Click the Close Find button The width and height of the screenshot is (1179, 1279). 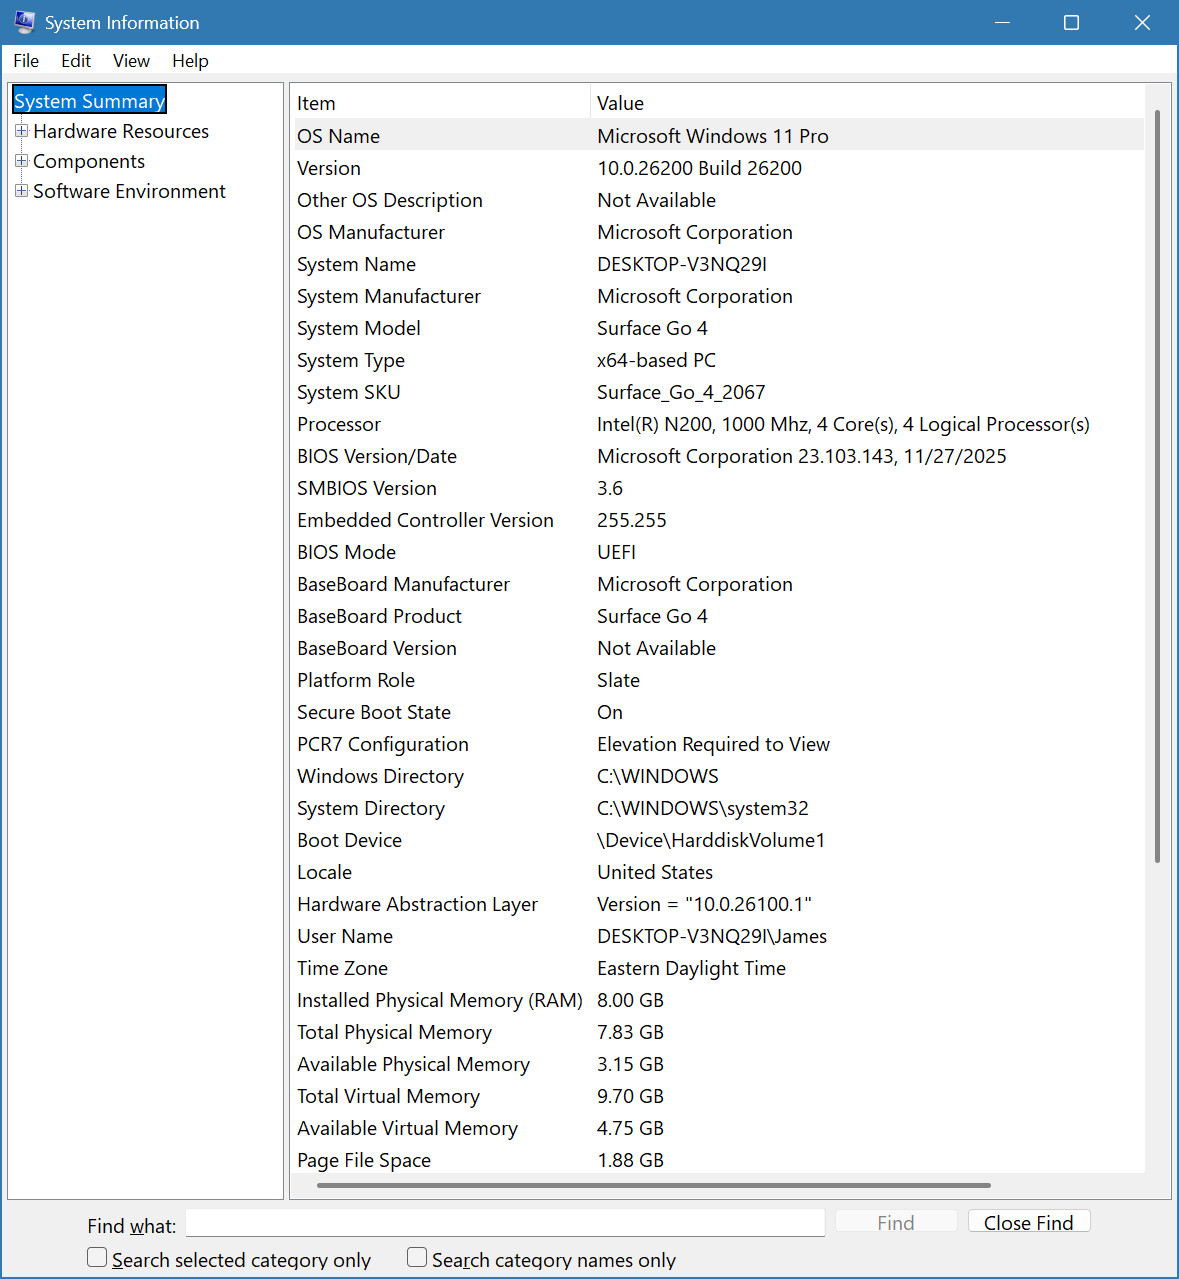coord(1029,1222)
